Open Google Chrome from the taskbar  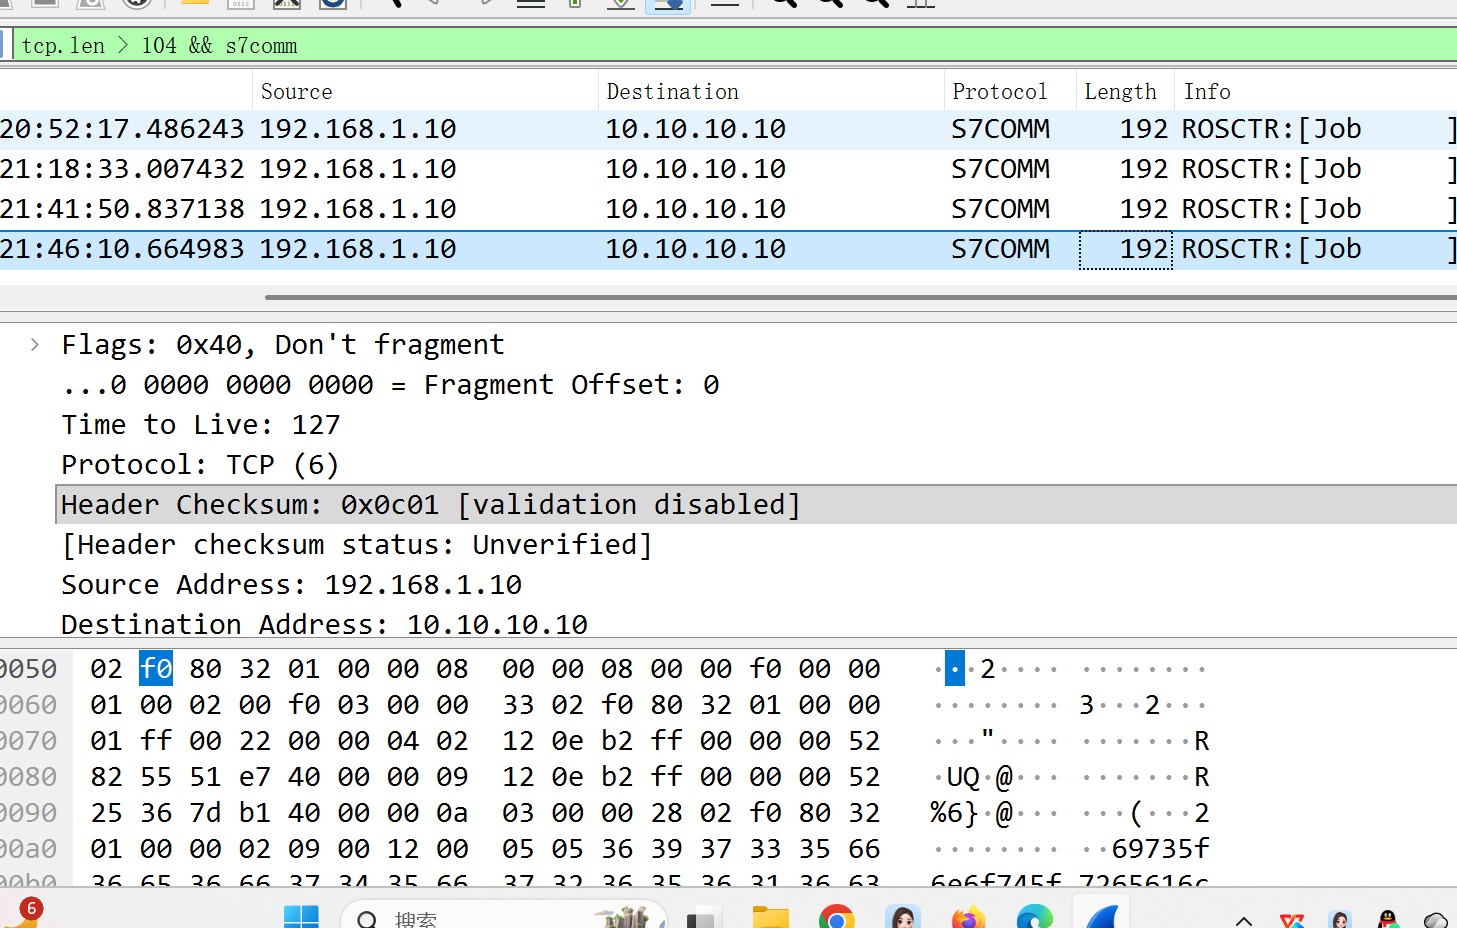[836, 917]
